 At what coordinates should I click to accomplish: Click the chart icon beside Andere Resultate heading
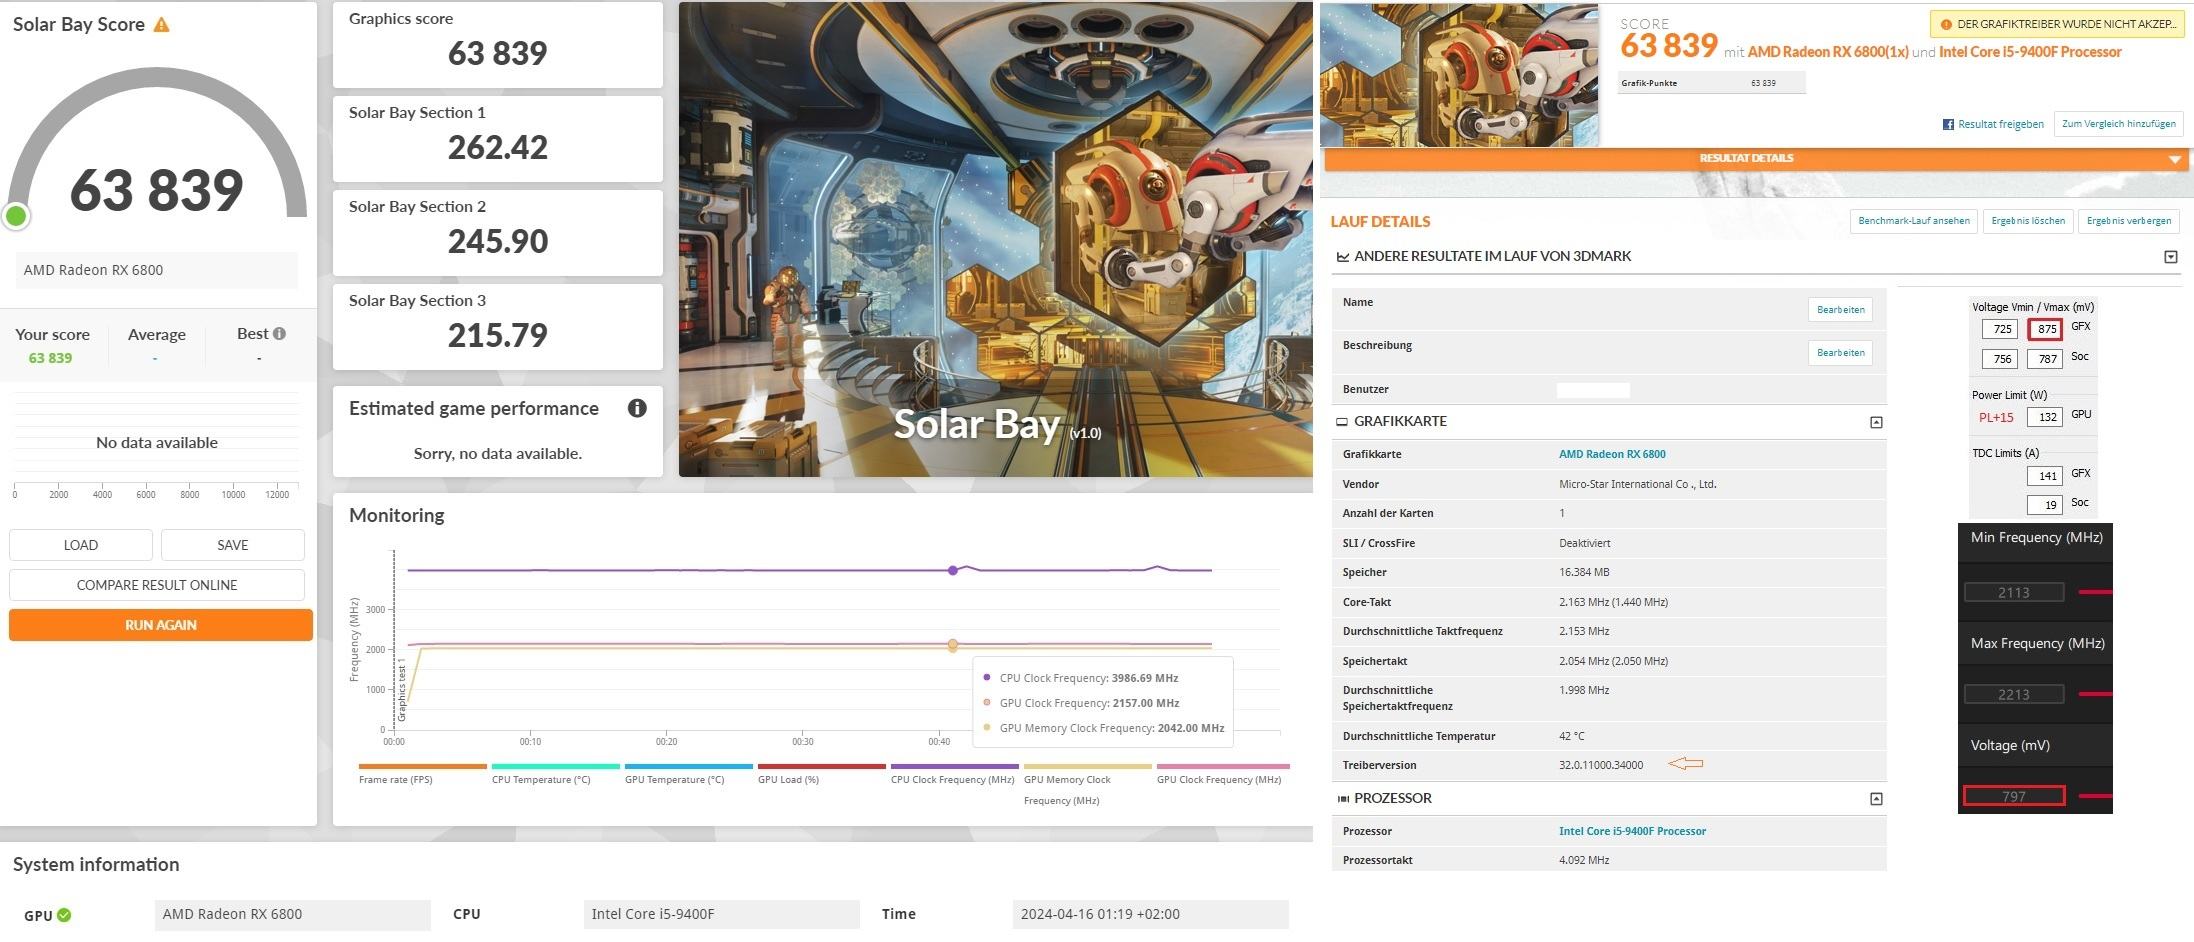tap(1343, 257)
